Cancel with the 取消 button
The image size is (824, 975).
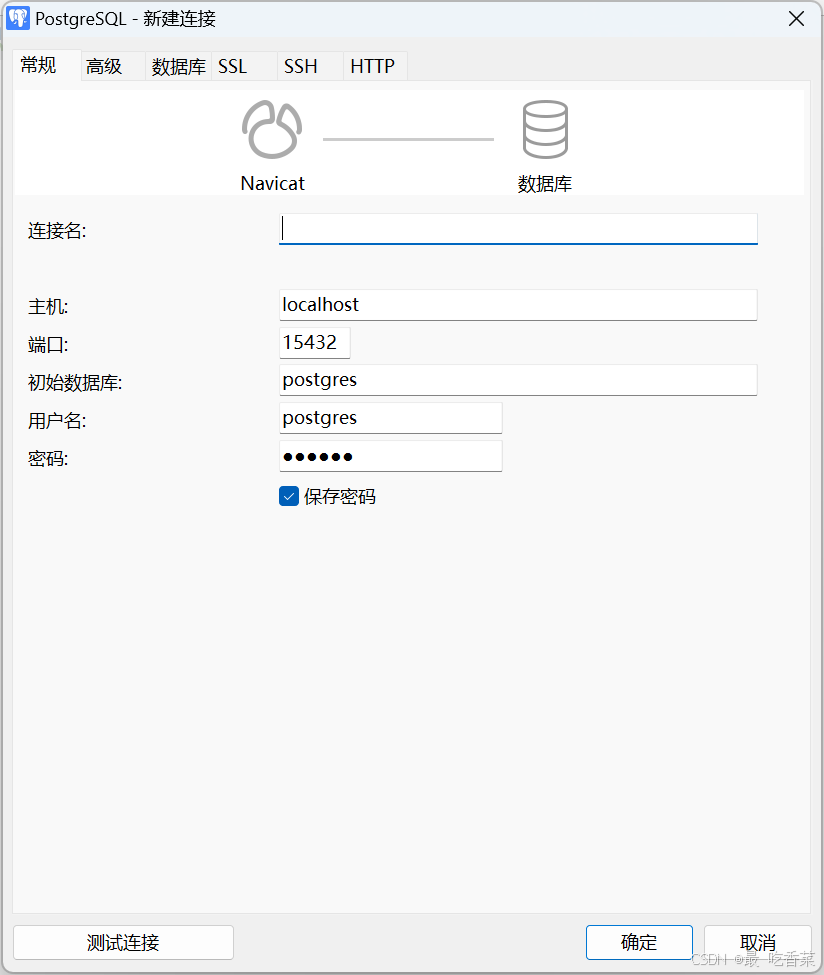tap(757, 942)
